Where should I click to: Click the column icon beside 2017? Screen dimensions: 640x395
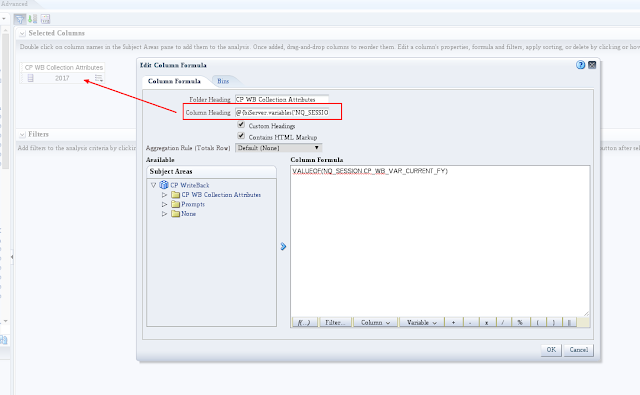30,78
